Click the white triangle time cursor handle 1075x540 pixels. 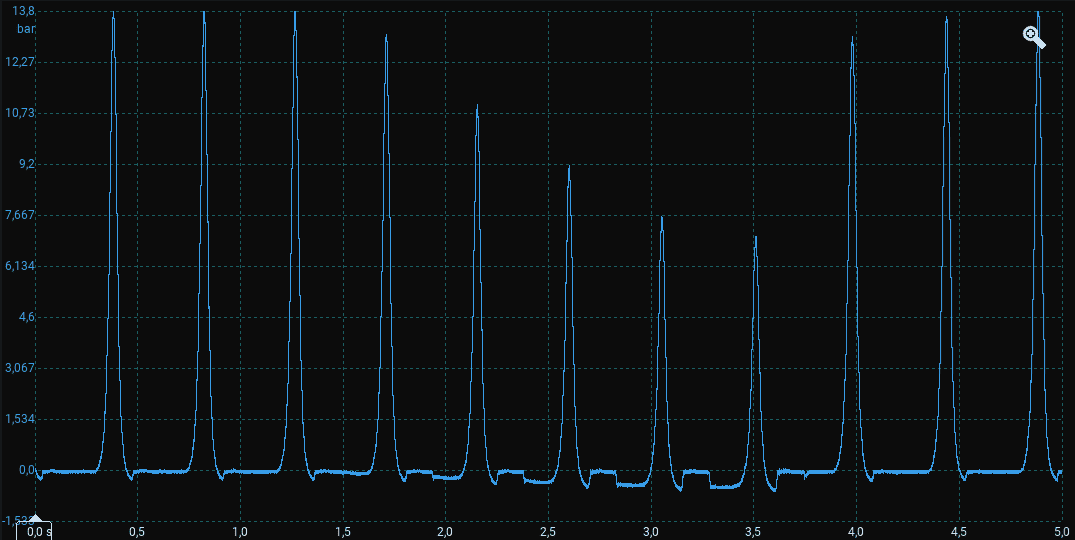[x=35, y=518]
